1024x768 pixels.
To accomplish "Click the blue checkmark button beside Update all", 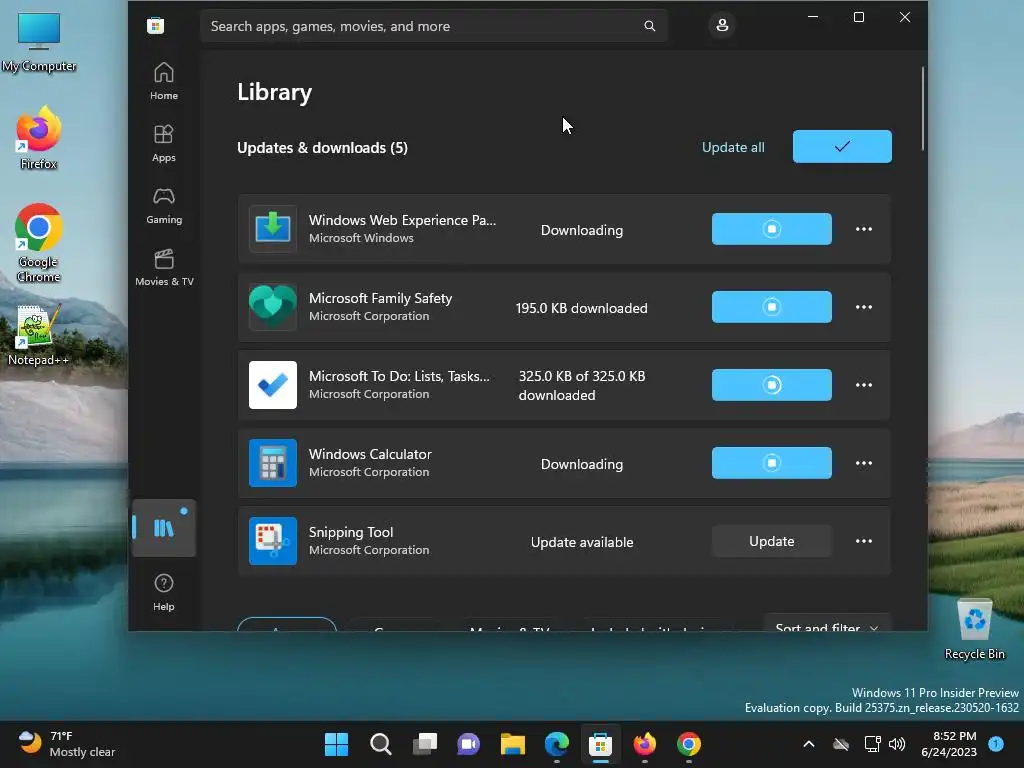I will (842, 146).
